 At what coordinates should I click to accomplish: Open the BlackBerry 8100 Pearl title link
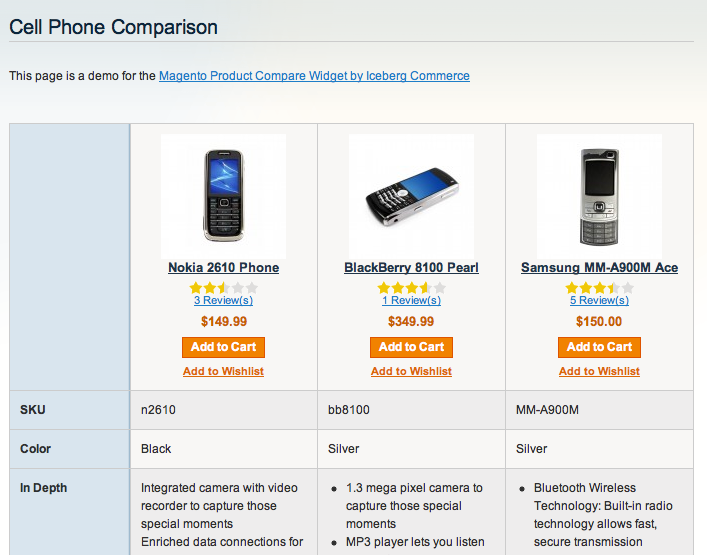[x=411, y=268]
